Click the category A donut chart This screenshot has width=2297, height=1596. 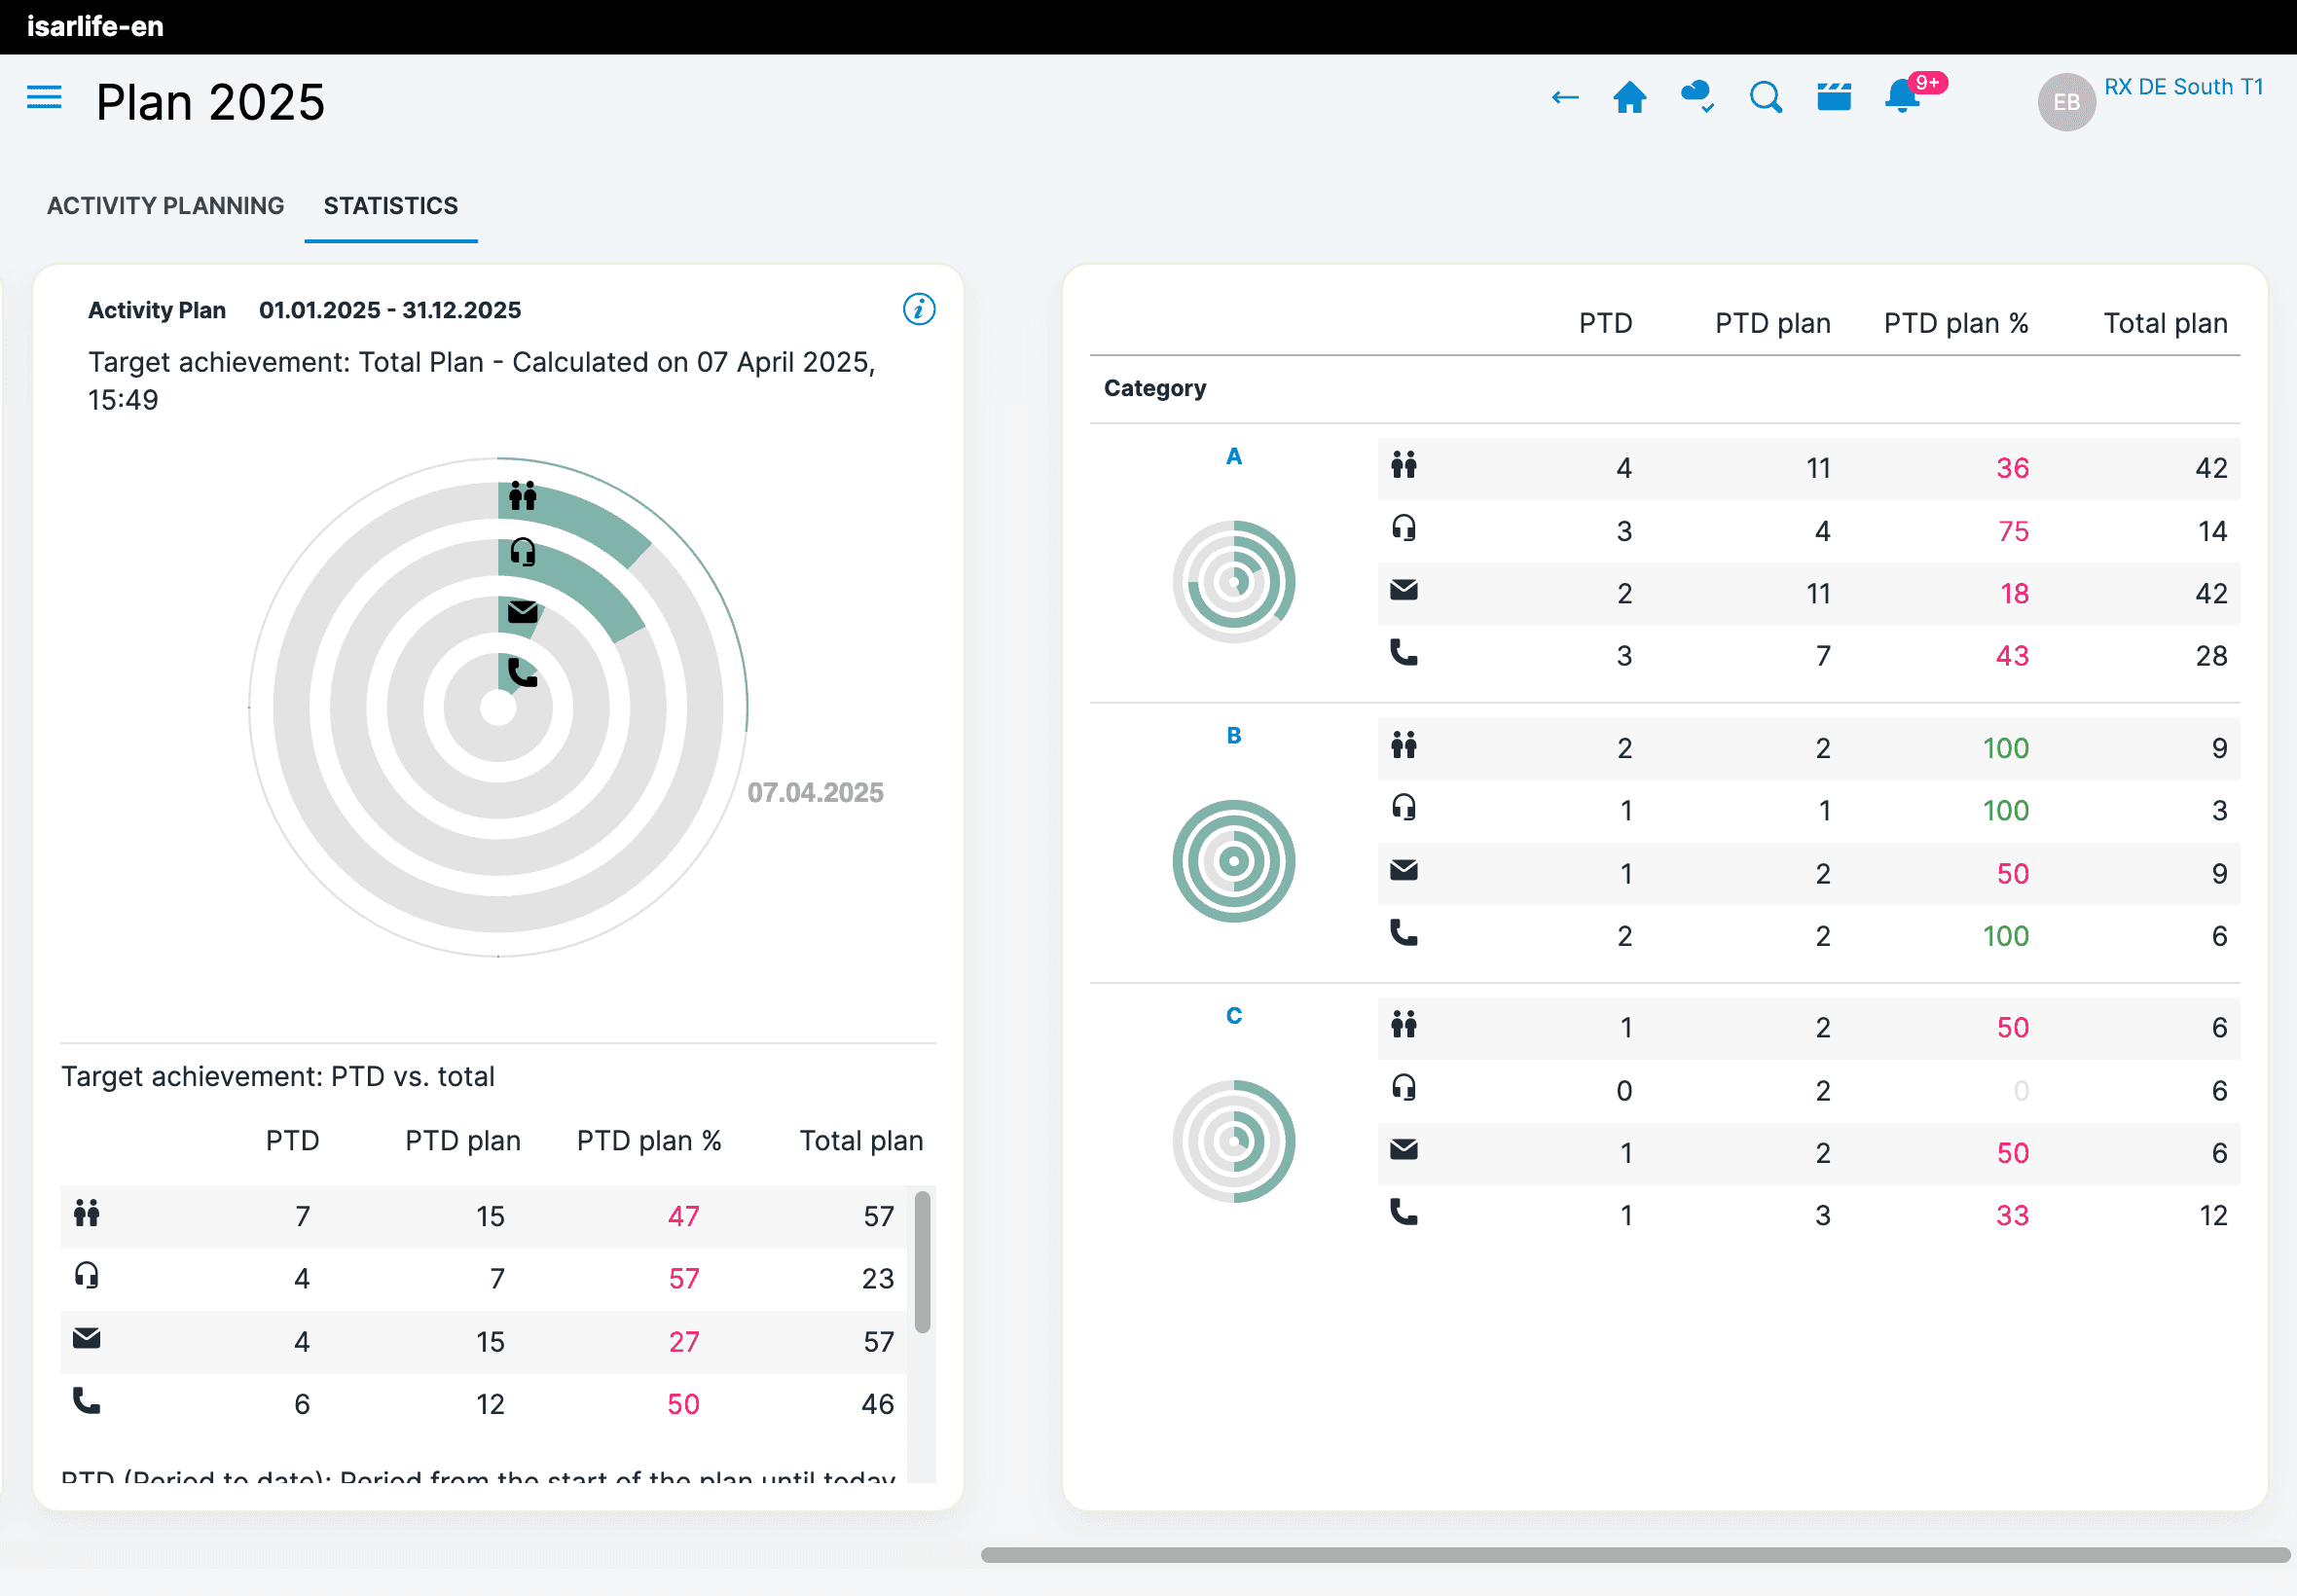[1234, 582]
